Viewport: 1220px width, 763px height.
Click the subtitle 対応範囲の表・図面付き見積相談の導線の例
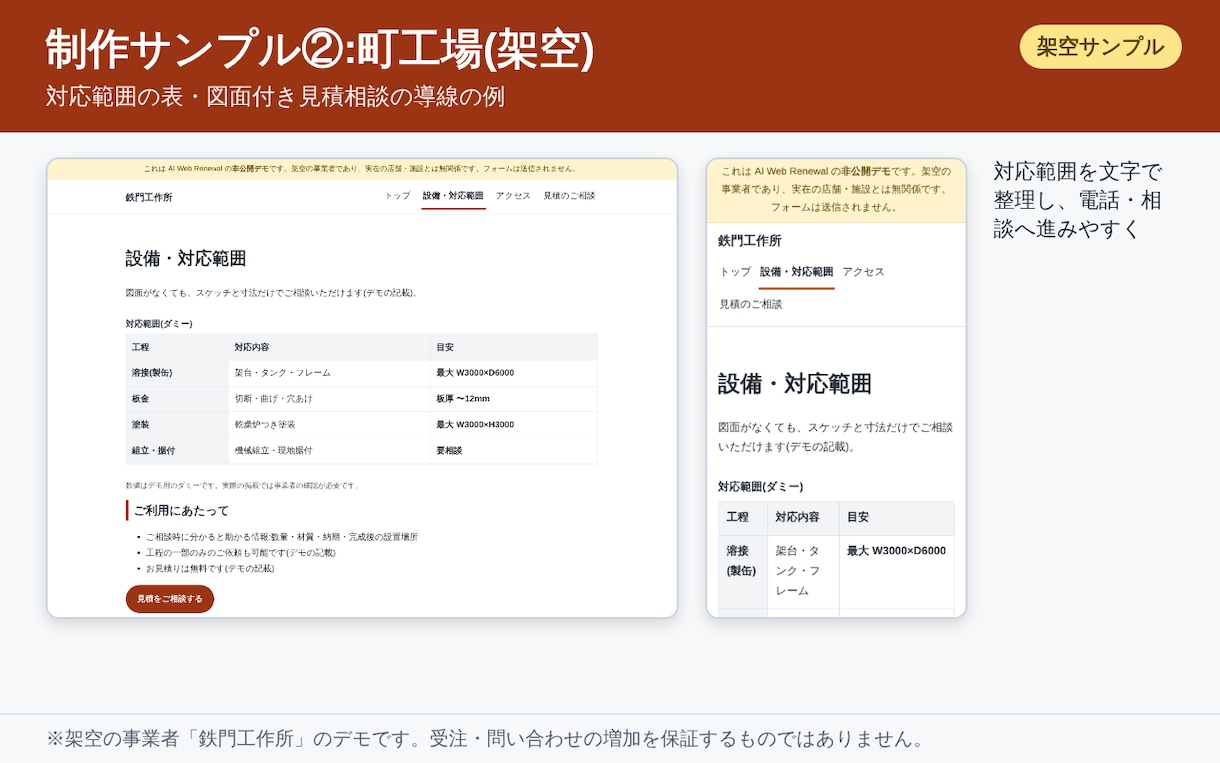pos(275,97)
